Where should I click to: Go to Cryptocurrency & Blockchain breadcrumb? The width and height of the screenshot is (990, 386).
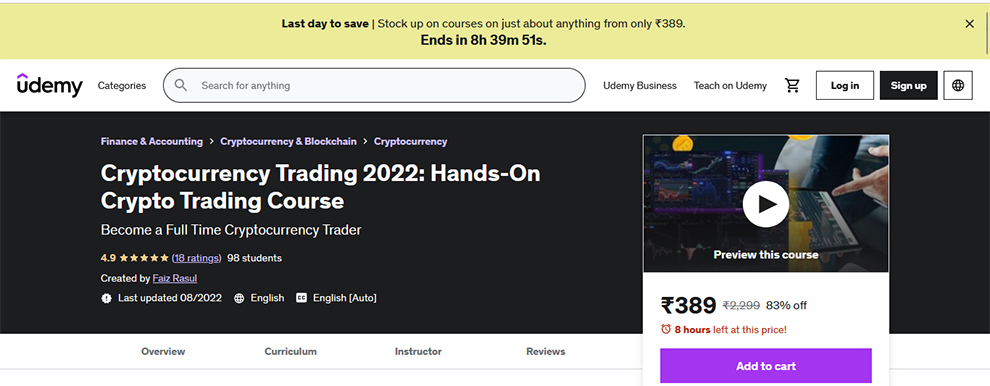288,142
